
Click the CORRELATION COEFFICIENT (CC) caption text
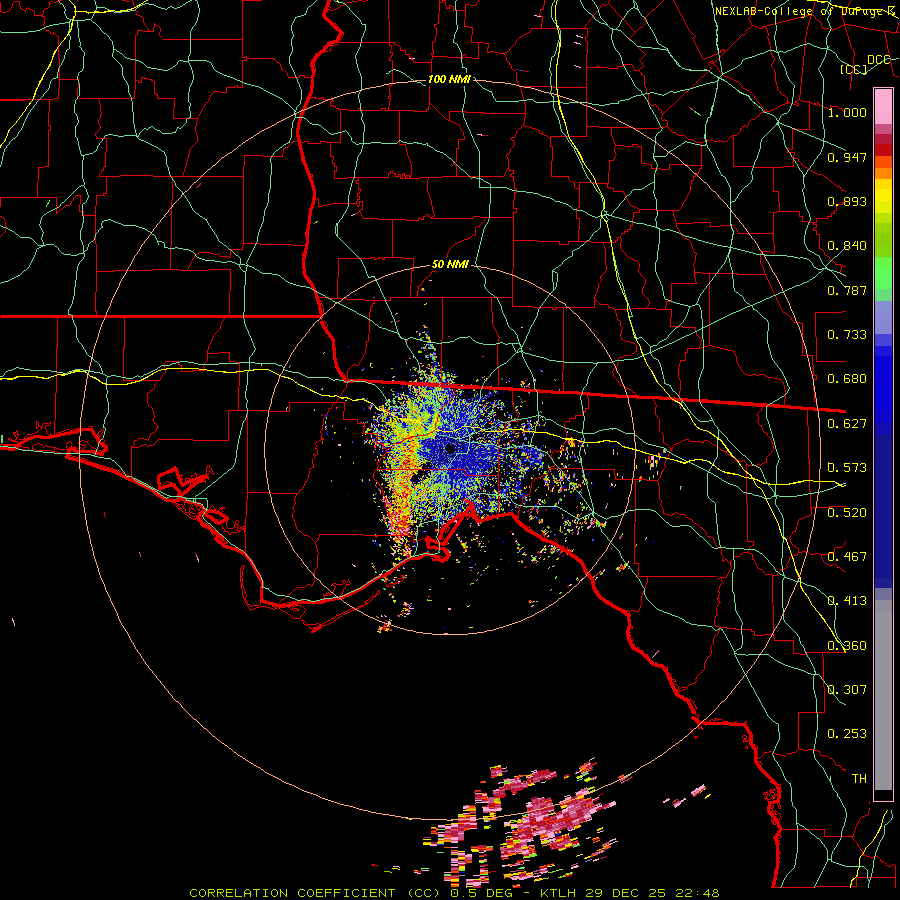[317, 893]
